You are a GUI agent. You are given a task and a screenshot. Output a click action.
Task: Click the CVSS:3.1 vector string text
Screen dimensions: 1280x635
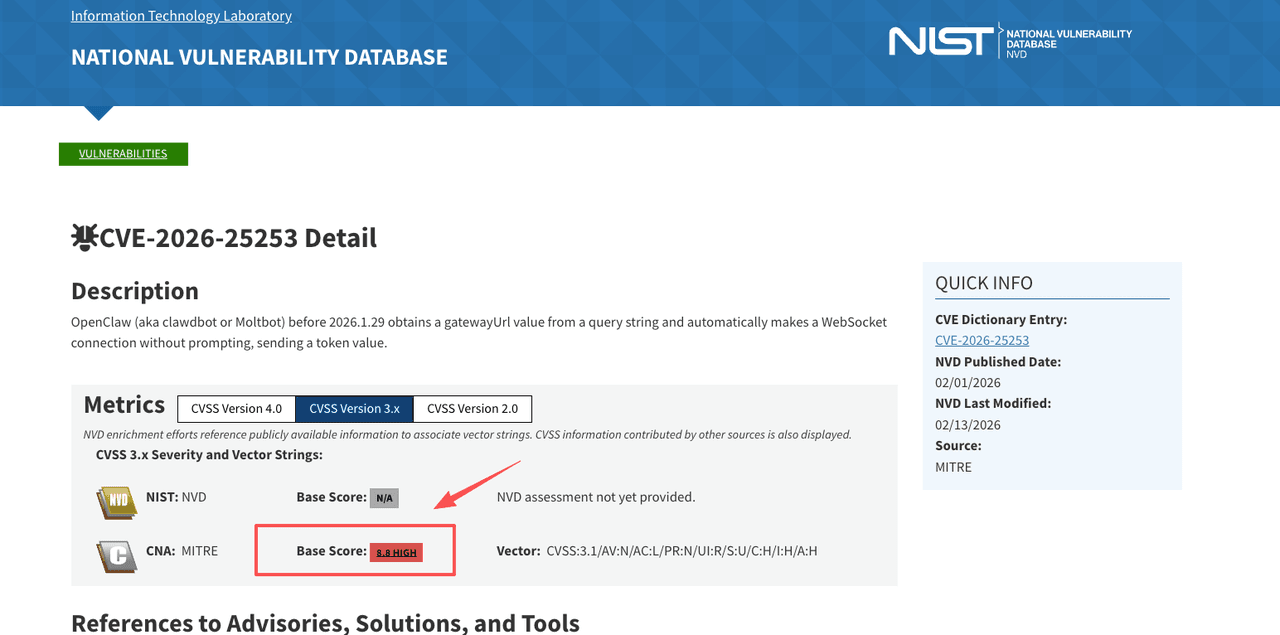point(682,551)
